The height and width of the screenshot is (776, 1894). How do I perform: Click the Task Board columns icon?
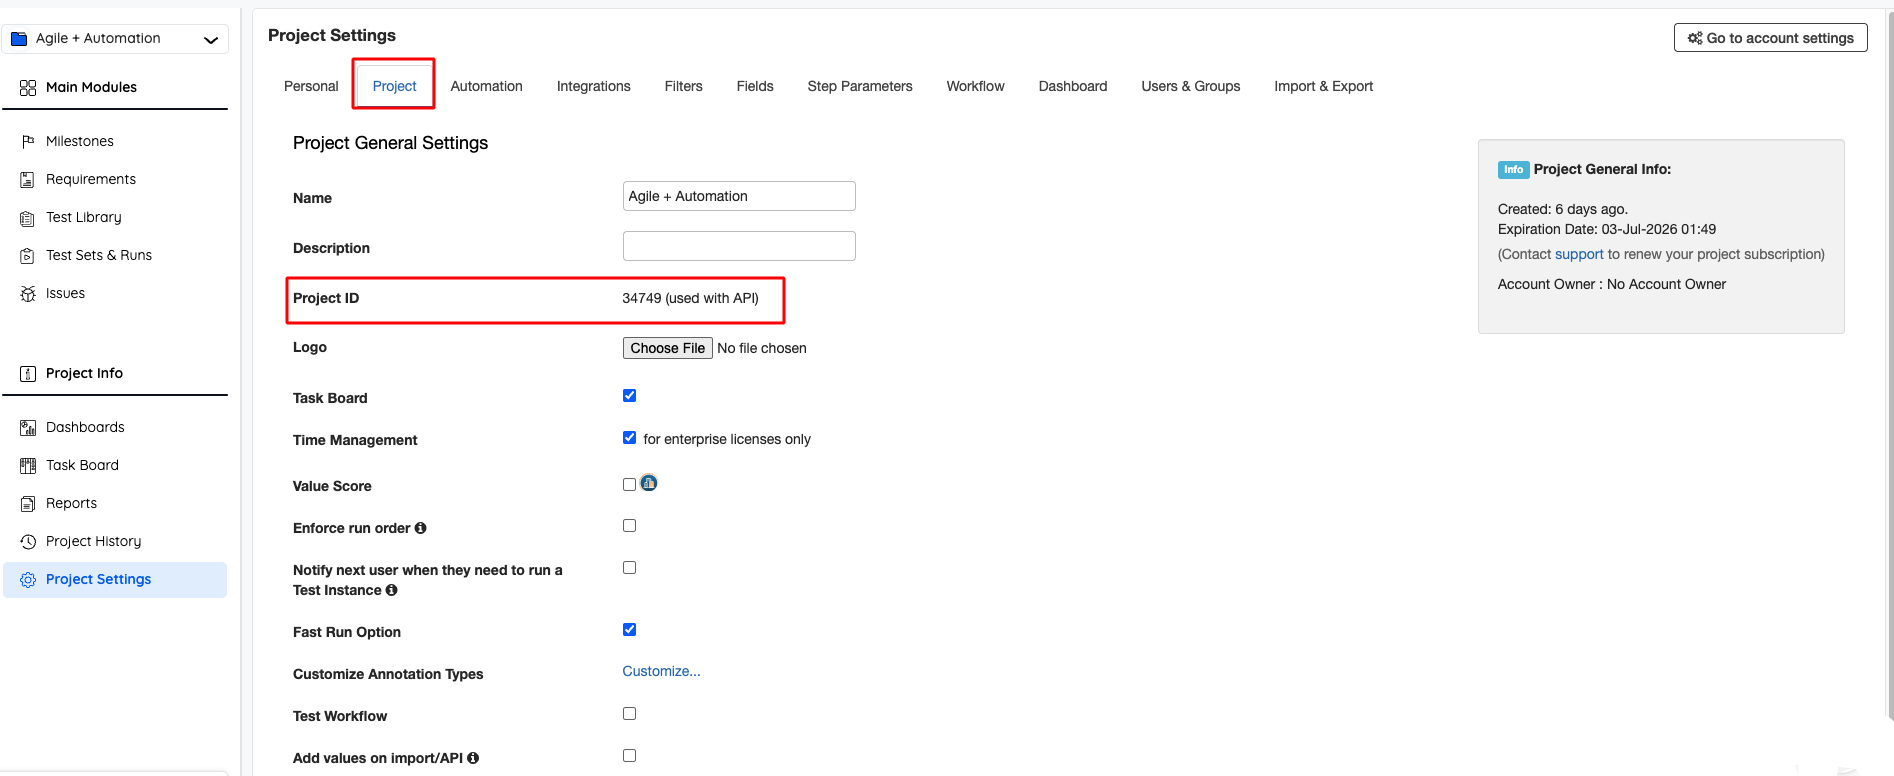[28, 466]
